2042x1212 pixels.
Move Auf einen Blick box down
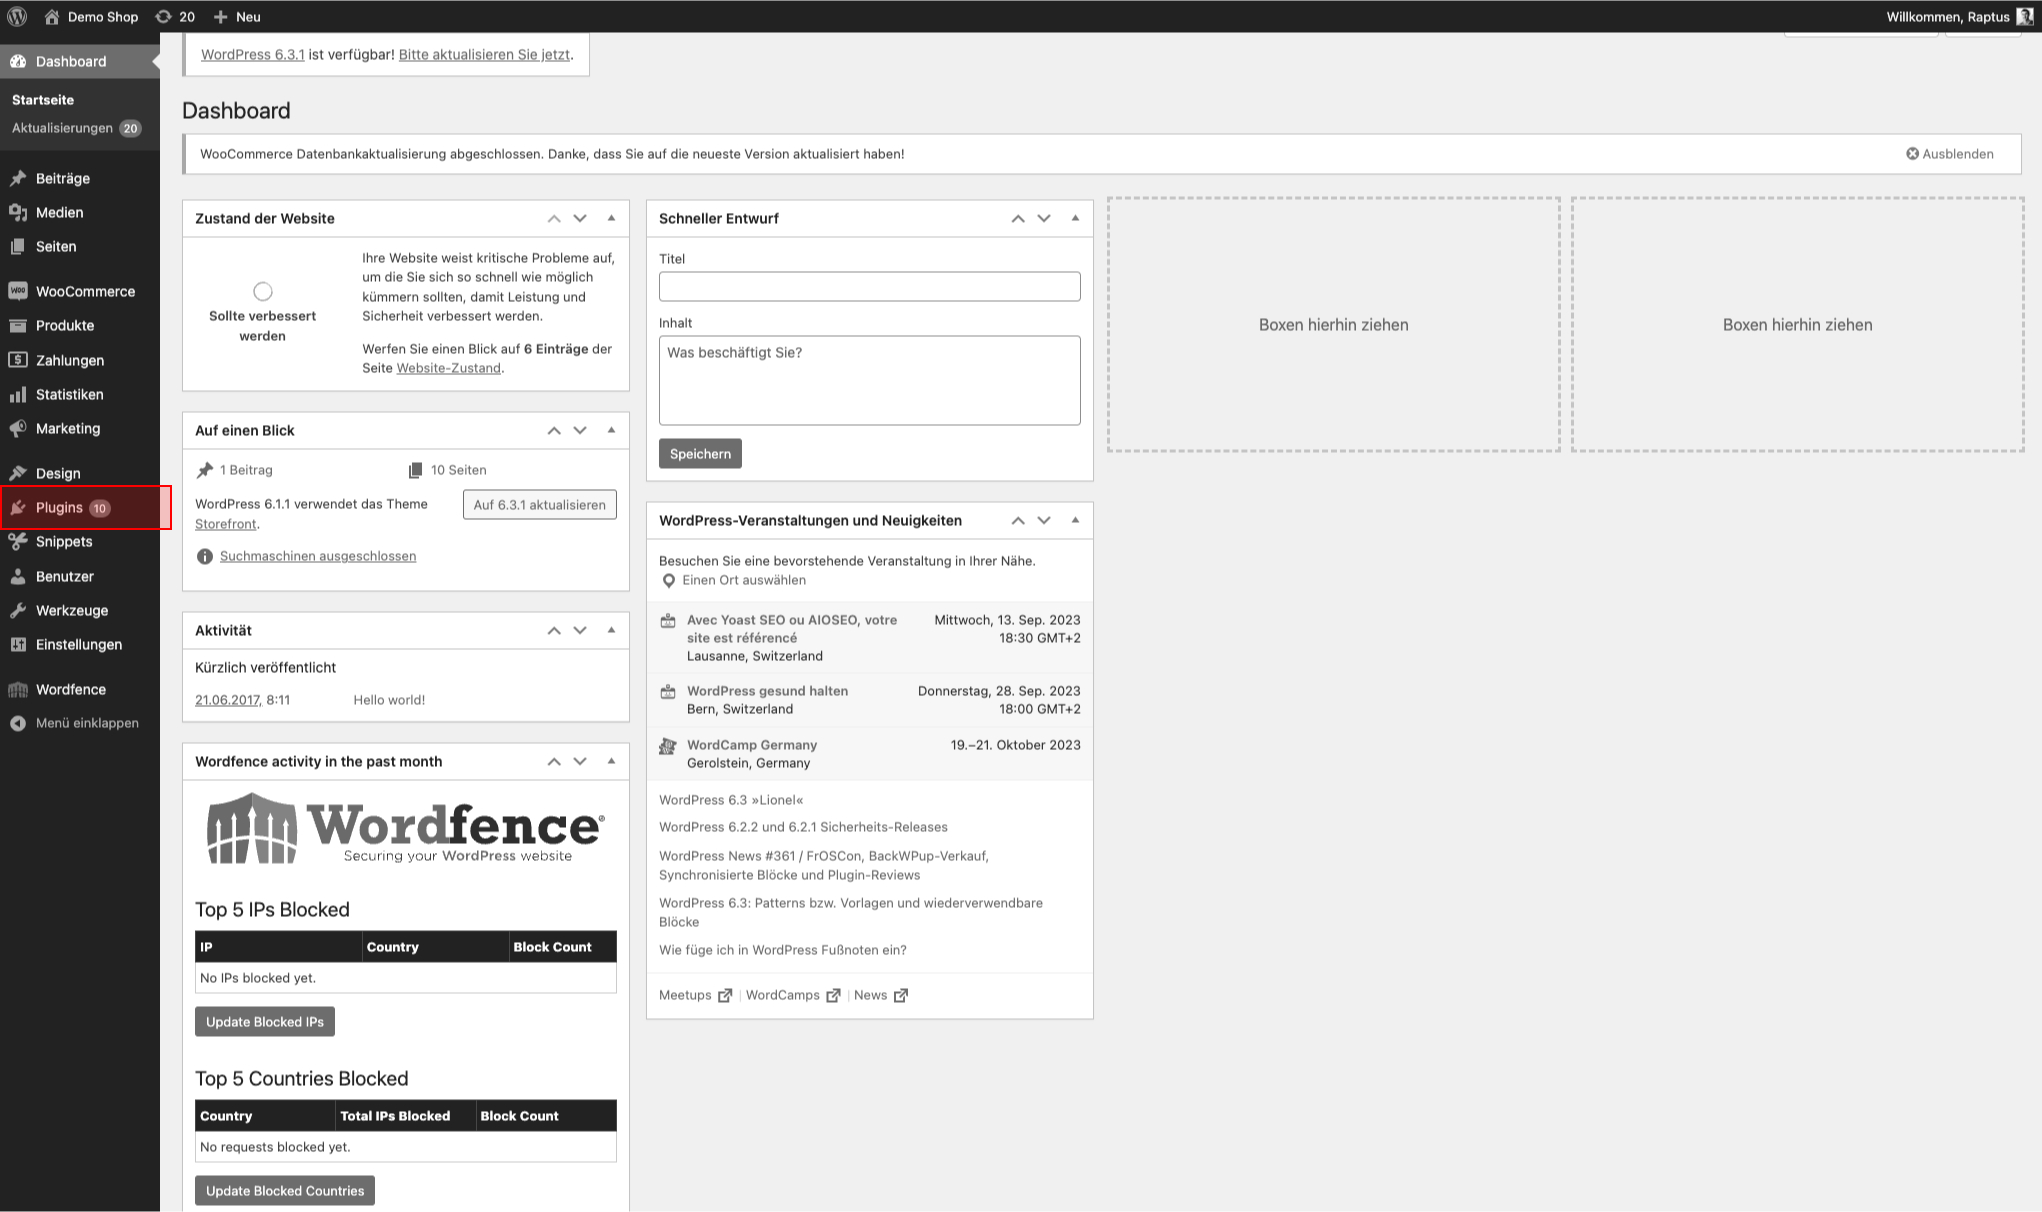(580, 430)
